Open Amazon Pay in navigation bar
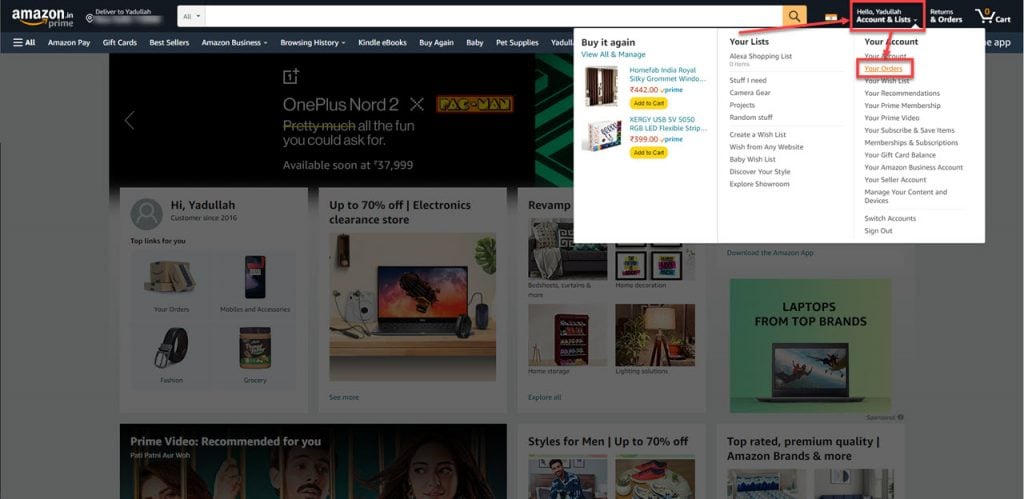Viewport: 1024px width, 499px height. (69, 42)
